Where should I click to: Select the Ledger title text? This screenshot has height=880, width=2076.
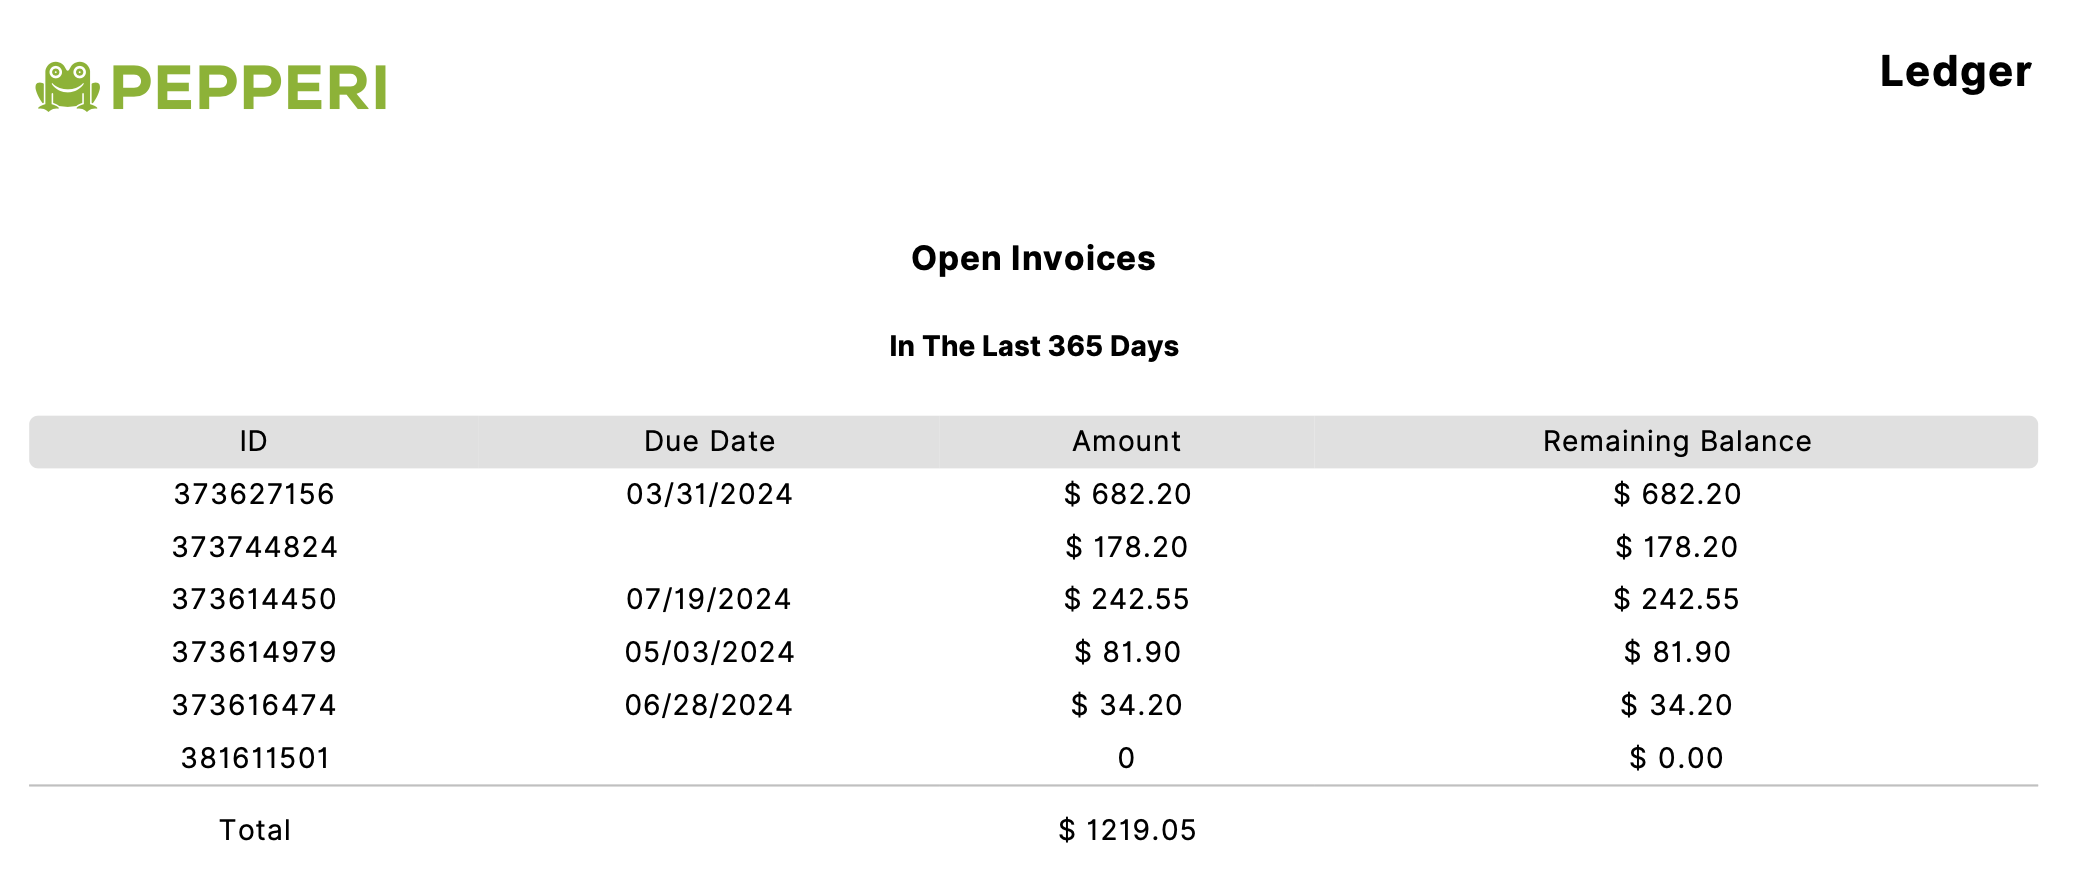1955,72
